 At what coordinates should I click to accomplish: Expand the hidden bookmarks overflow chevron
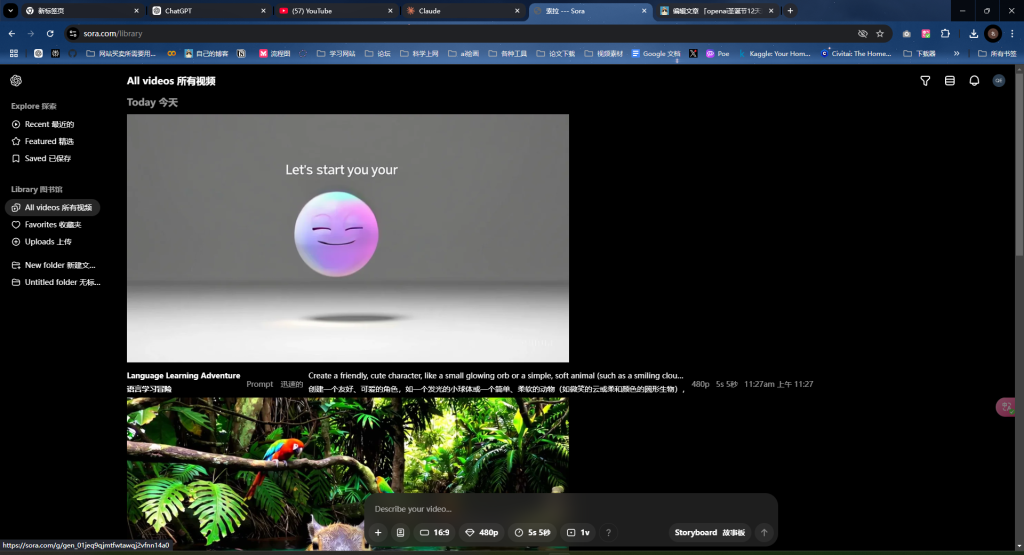click(x=957, y=53)
